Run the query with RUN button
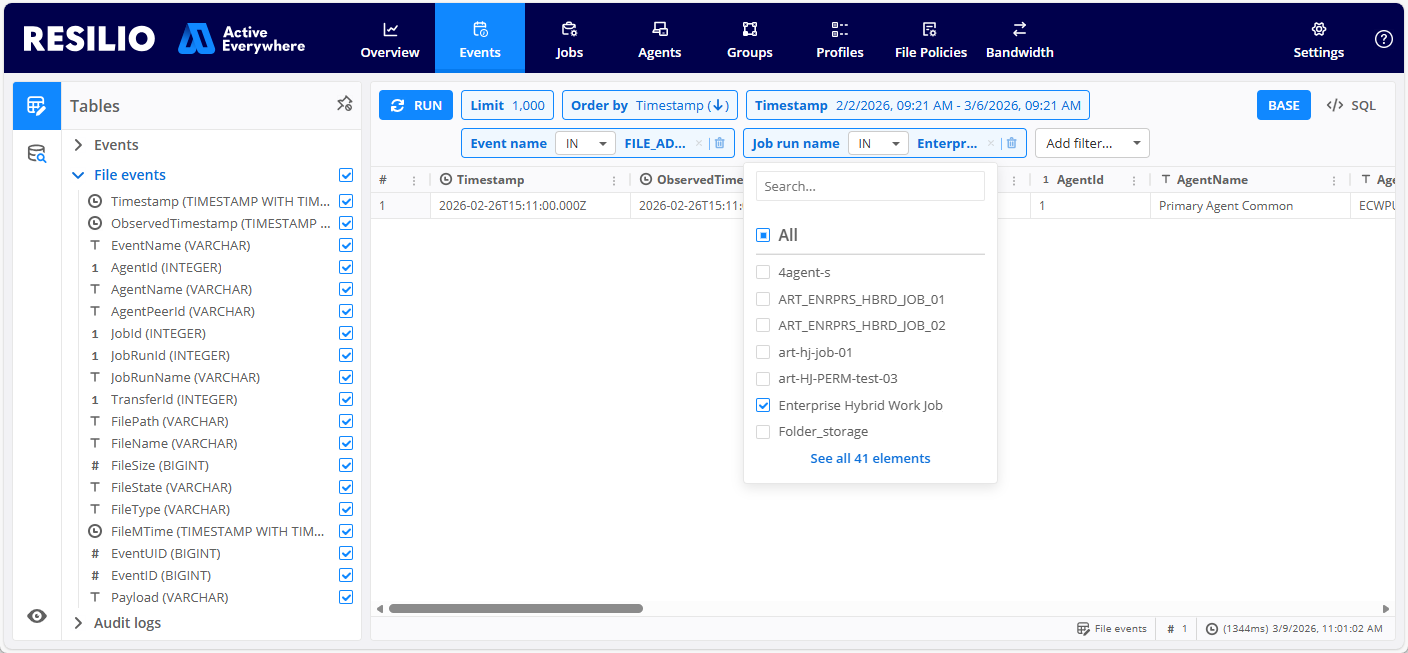This screenshot has width=1408, height=653. [416, 106]
